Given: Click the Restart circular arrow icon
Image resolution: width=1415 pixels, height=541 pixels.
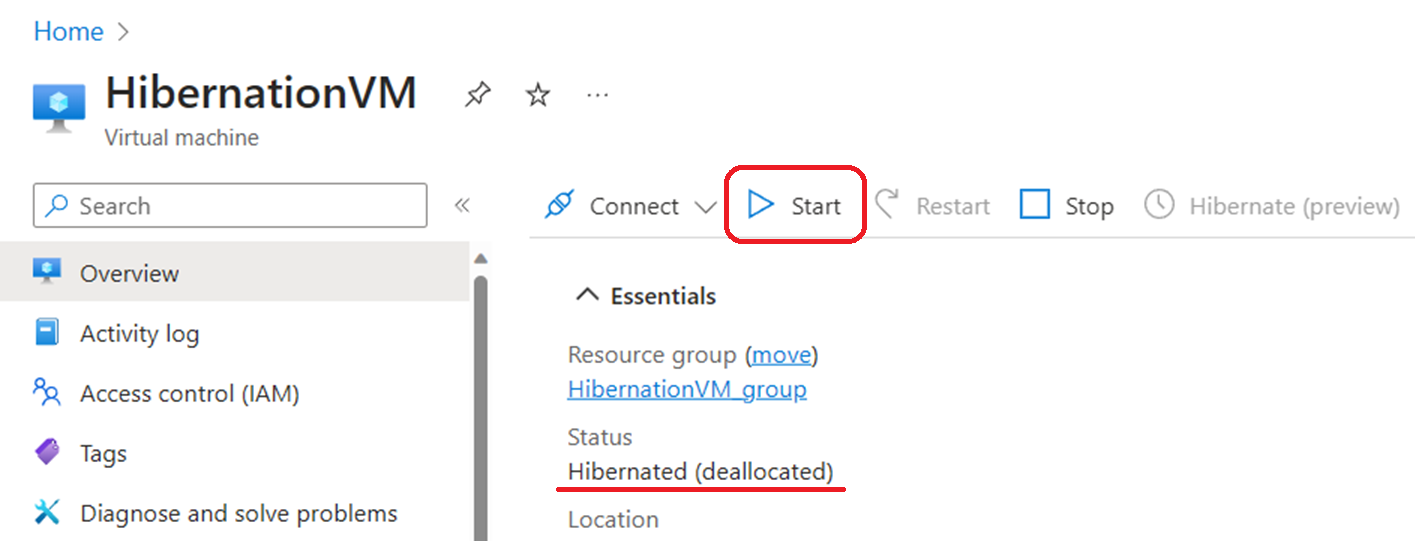Looking at the screenshot, I should pos(886,204).
